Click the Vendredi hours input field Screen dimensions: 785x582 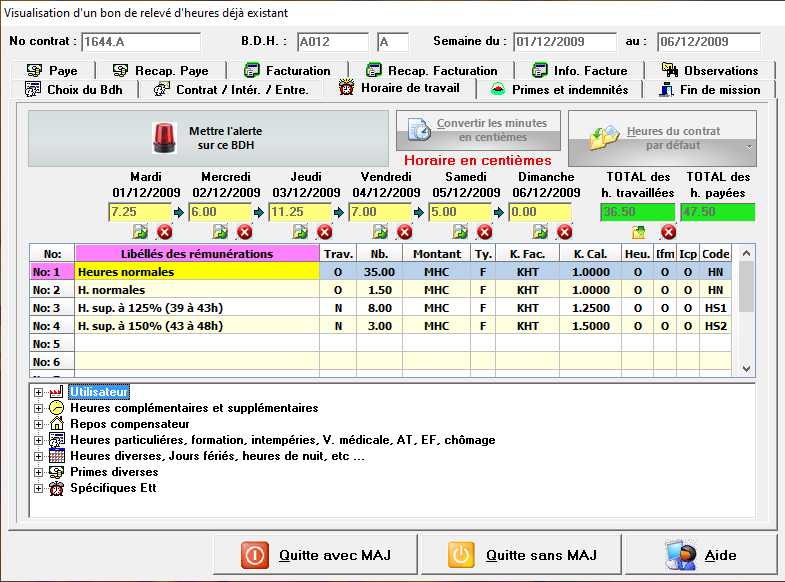379,212
